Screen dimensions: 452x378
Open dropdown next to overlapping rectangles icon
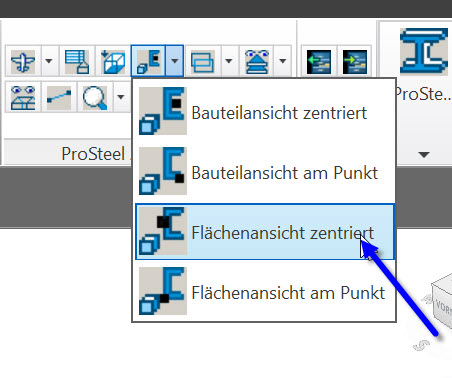(229, 61)
